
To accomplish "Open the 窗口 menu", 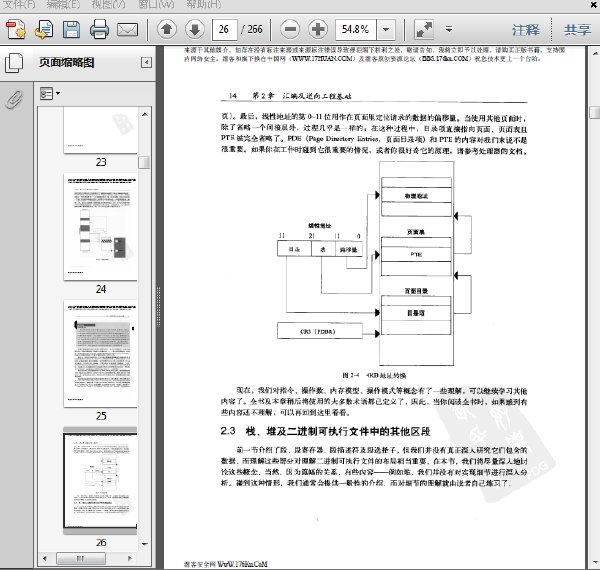I will (156, 5).
